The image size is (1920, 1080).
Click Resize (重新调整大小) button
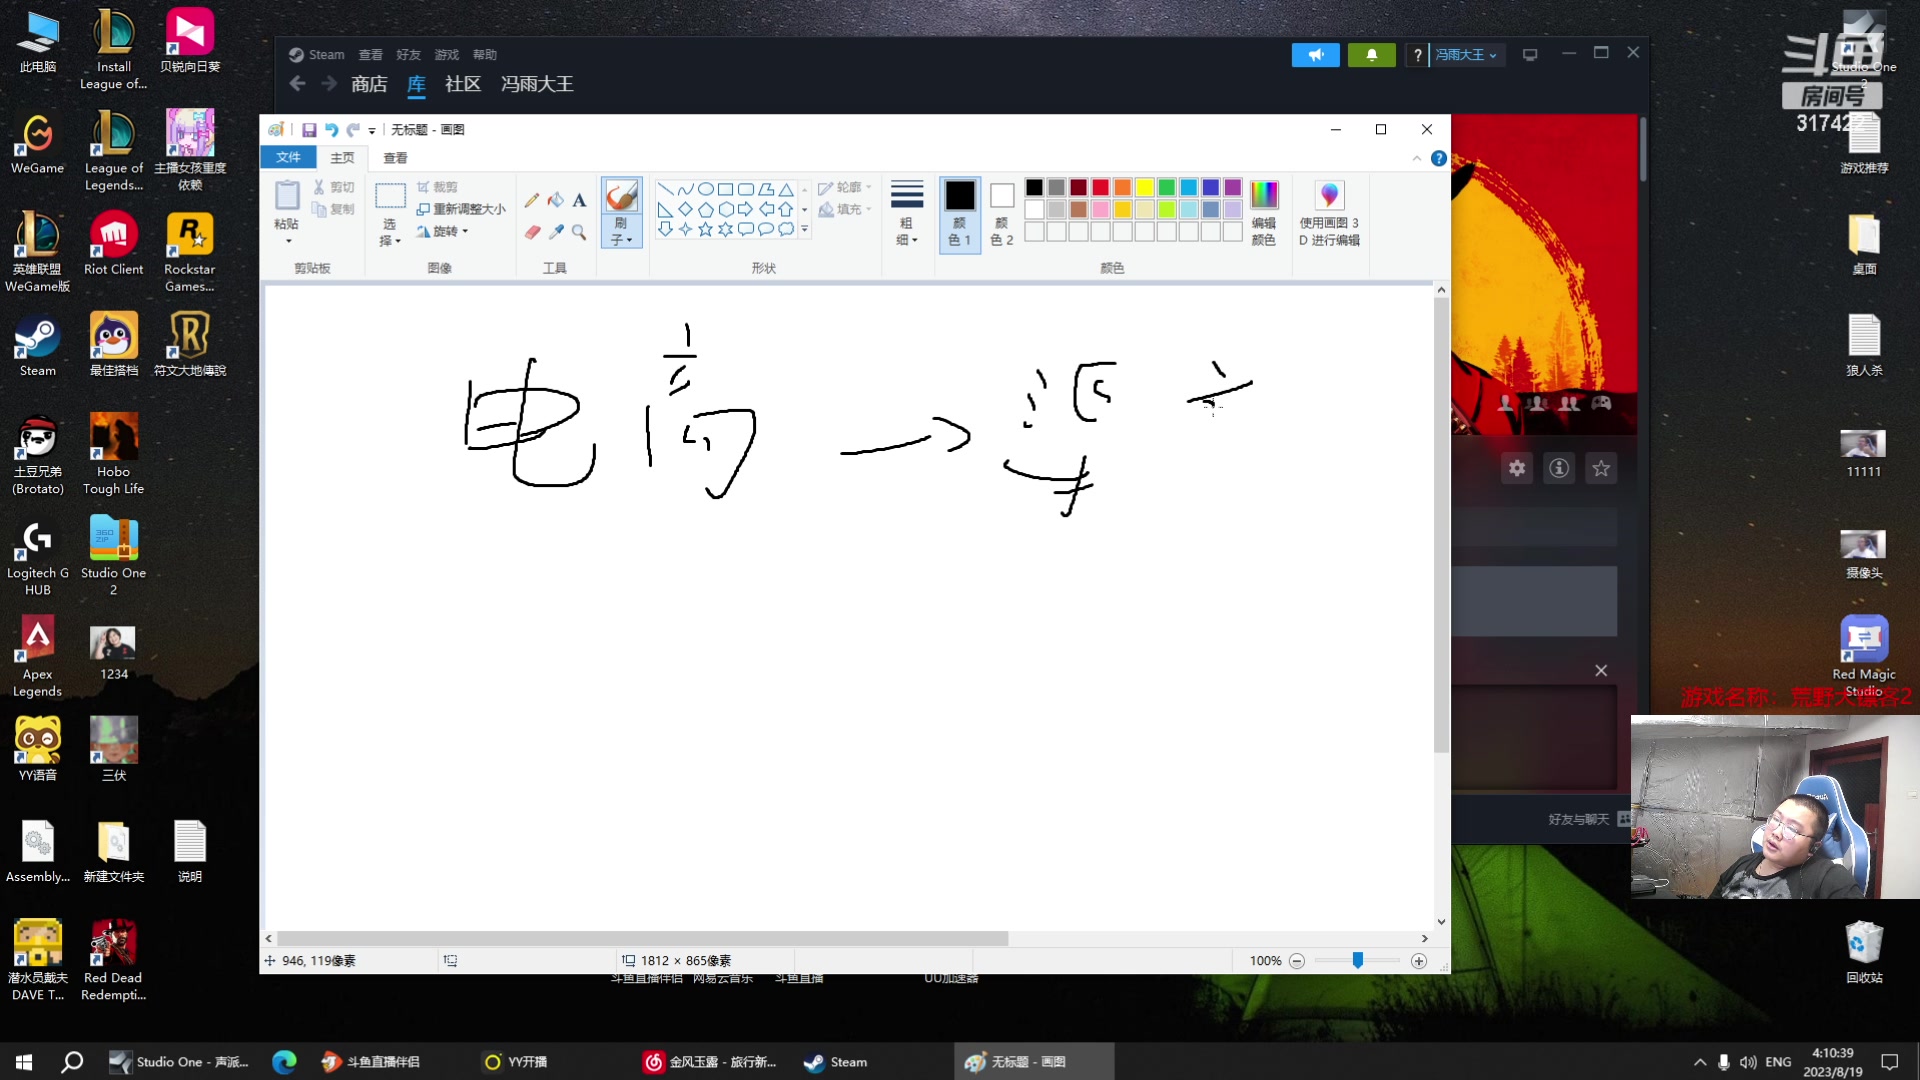pyautogui.click(x=461, y=209)
